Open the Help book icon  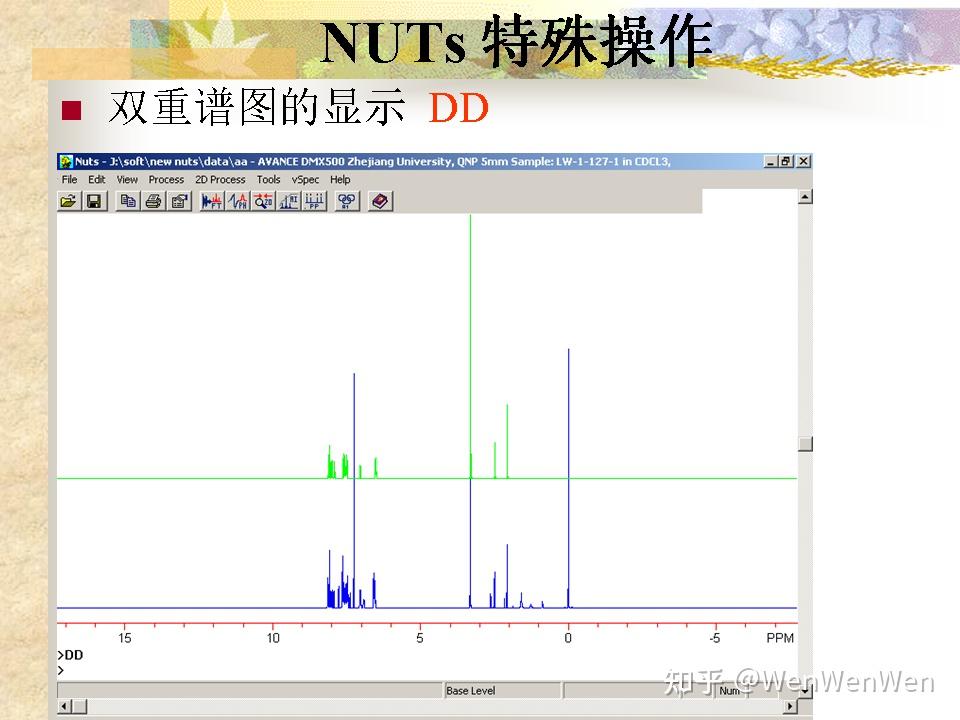[379, 201]
